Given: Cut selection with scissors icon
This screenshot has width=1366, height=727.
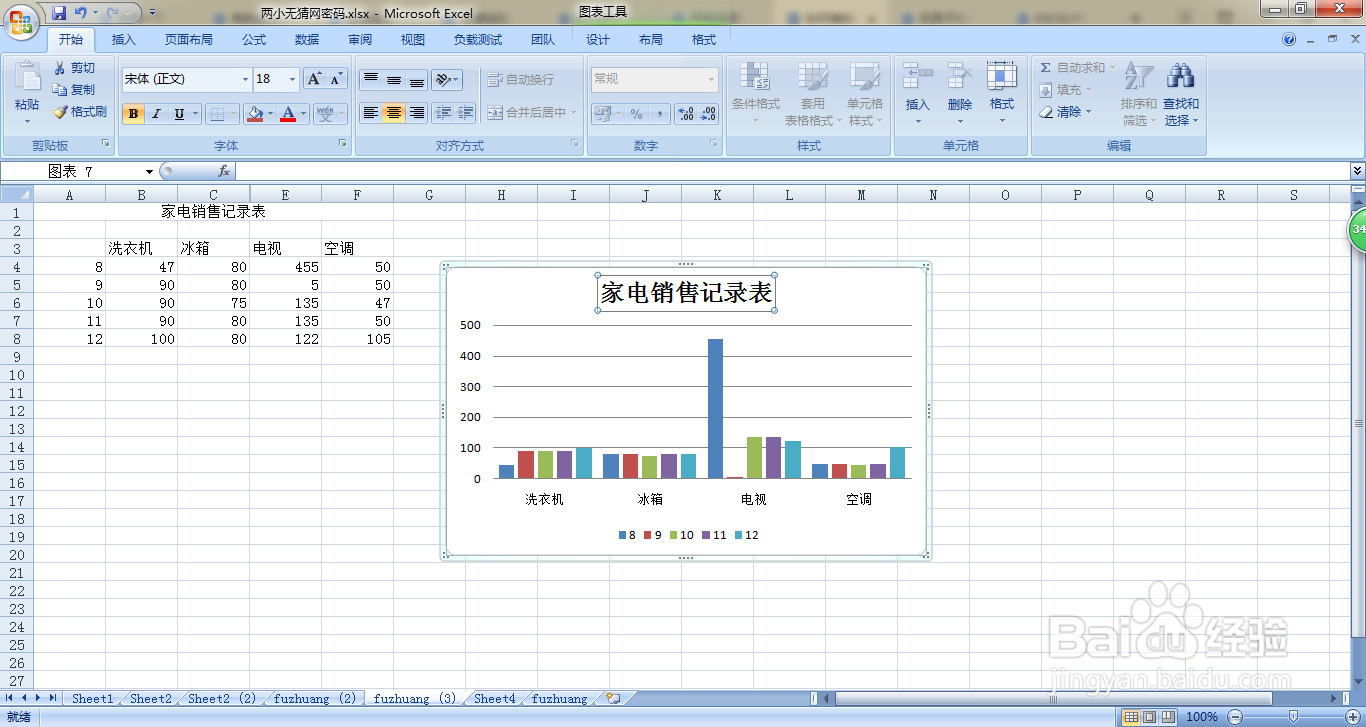Looking at the screenshot, I should coord(60,67).
